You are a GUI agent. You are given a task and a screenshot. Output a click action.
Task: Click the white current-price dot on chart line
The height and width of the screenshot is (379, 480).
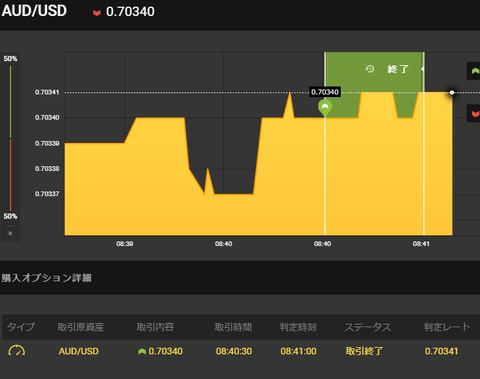pos(452,92)
